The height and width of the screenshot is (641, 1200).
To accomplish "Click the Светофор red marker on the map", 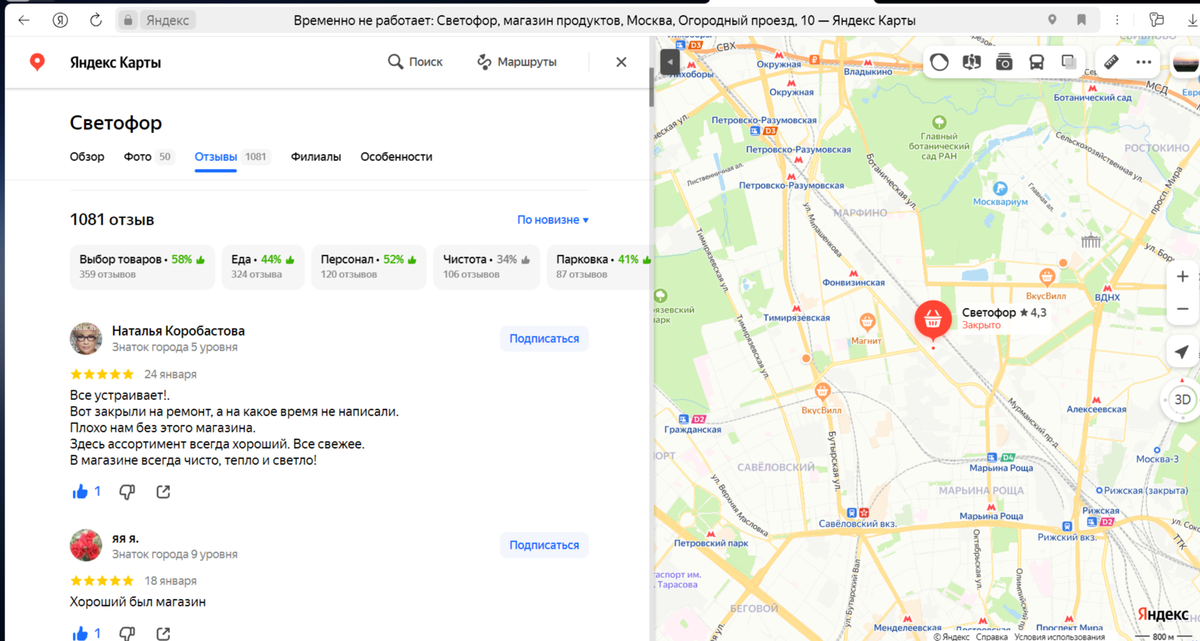I will [x=933, y=320].
